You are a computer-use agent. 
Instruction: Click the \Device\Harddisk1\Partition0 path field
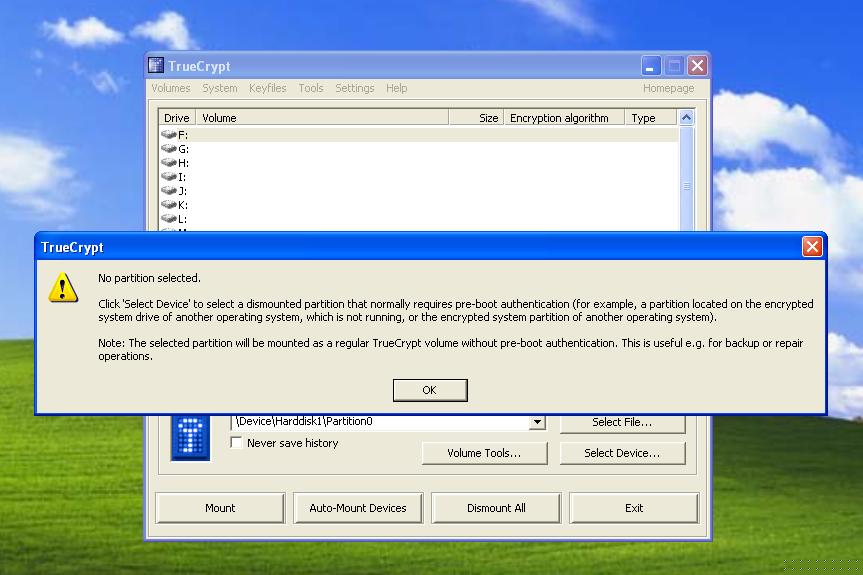(x=380, y=422)
